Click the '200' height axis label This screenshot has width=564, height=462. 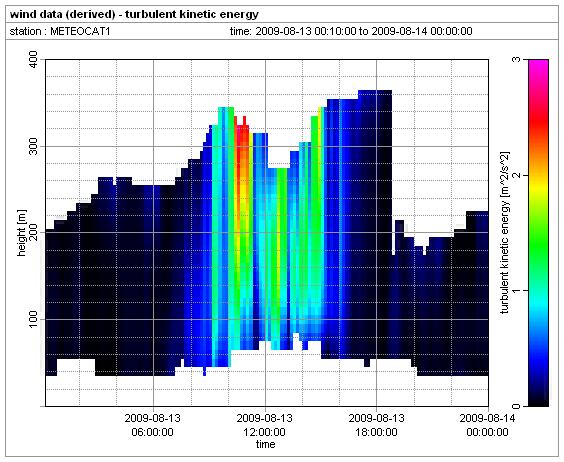coord(33,232)
